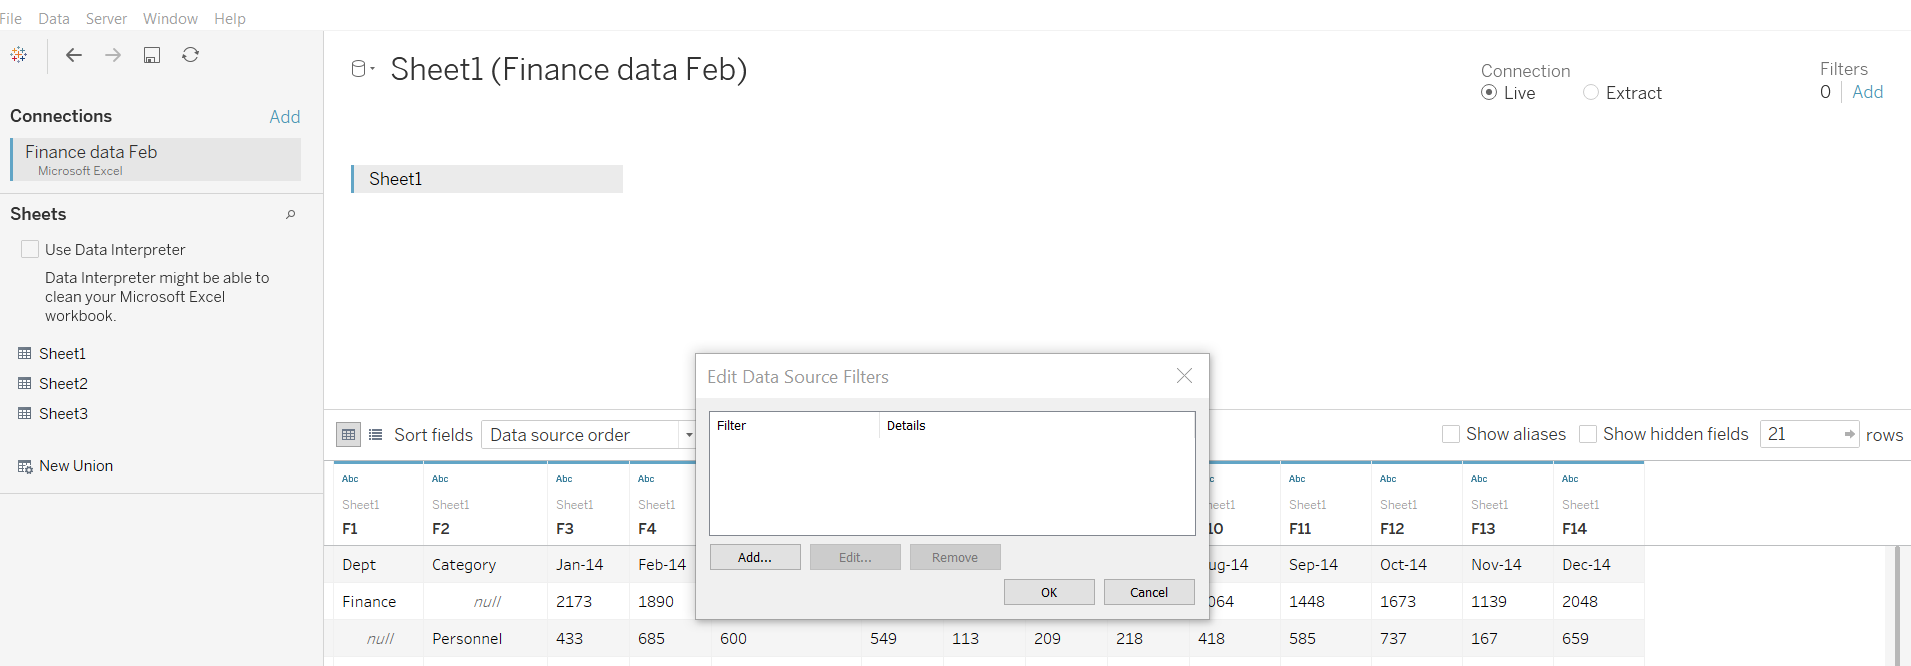Open the Help menu

[230, 18]
